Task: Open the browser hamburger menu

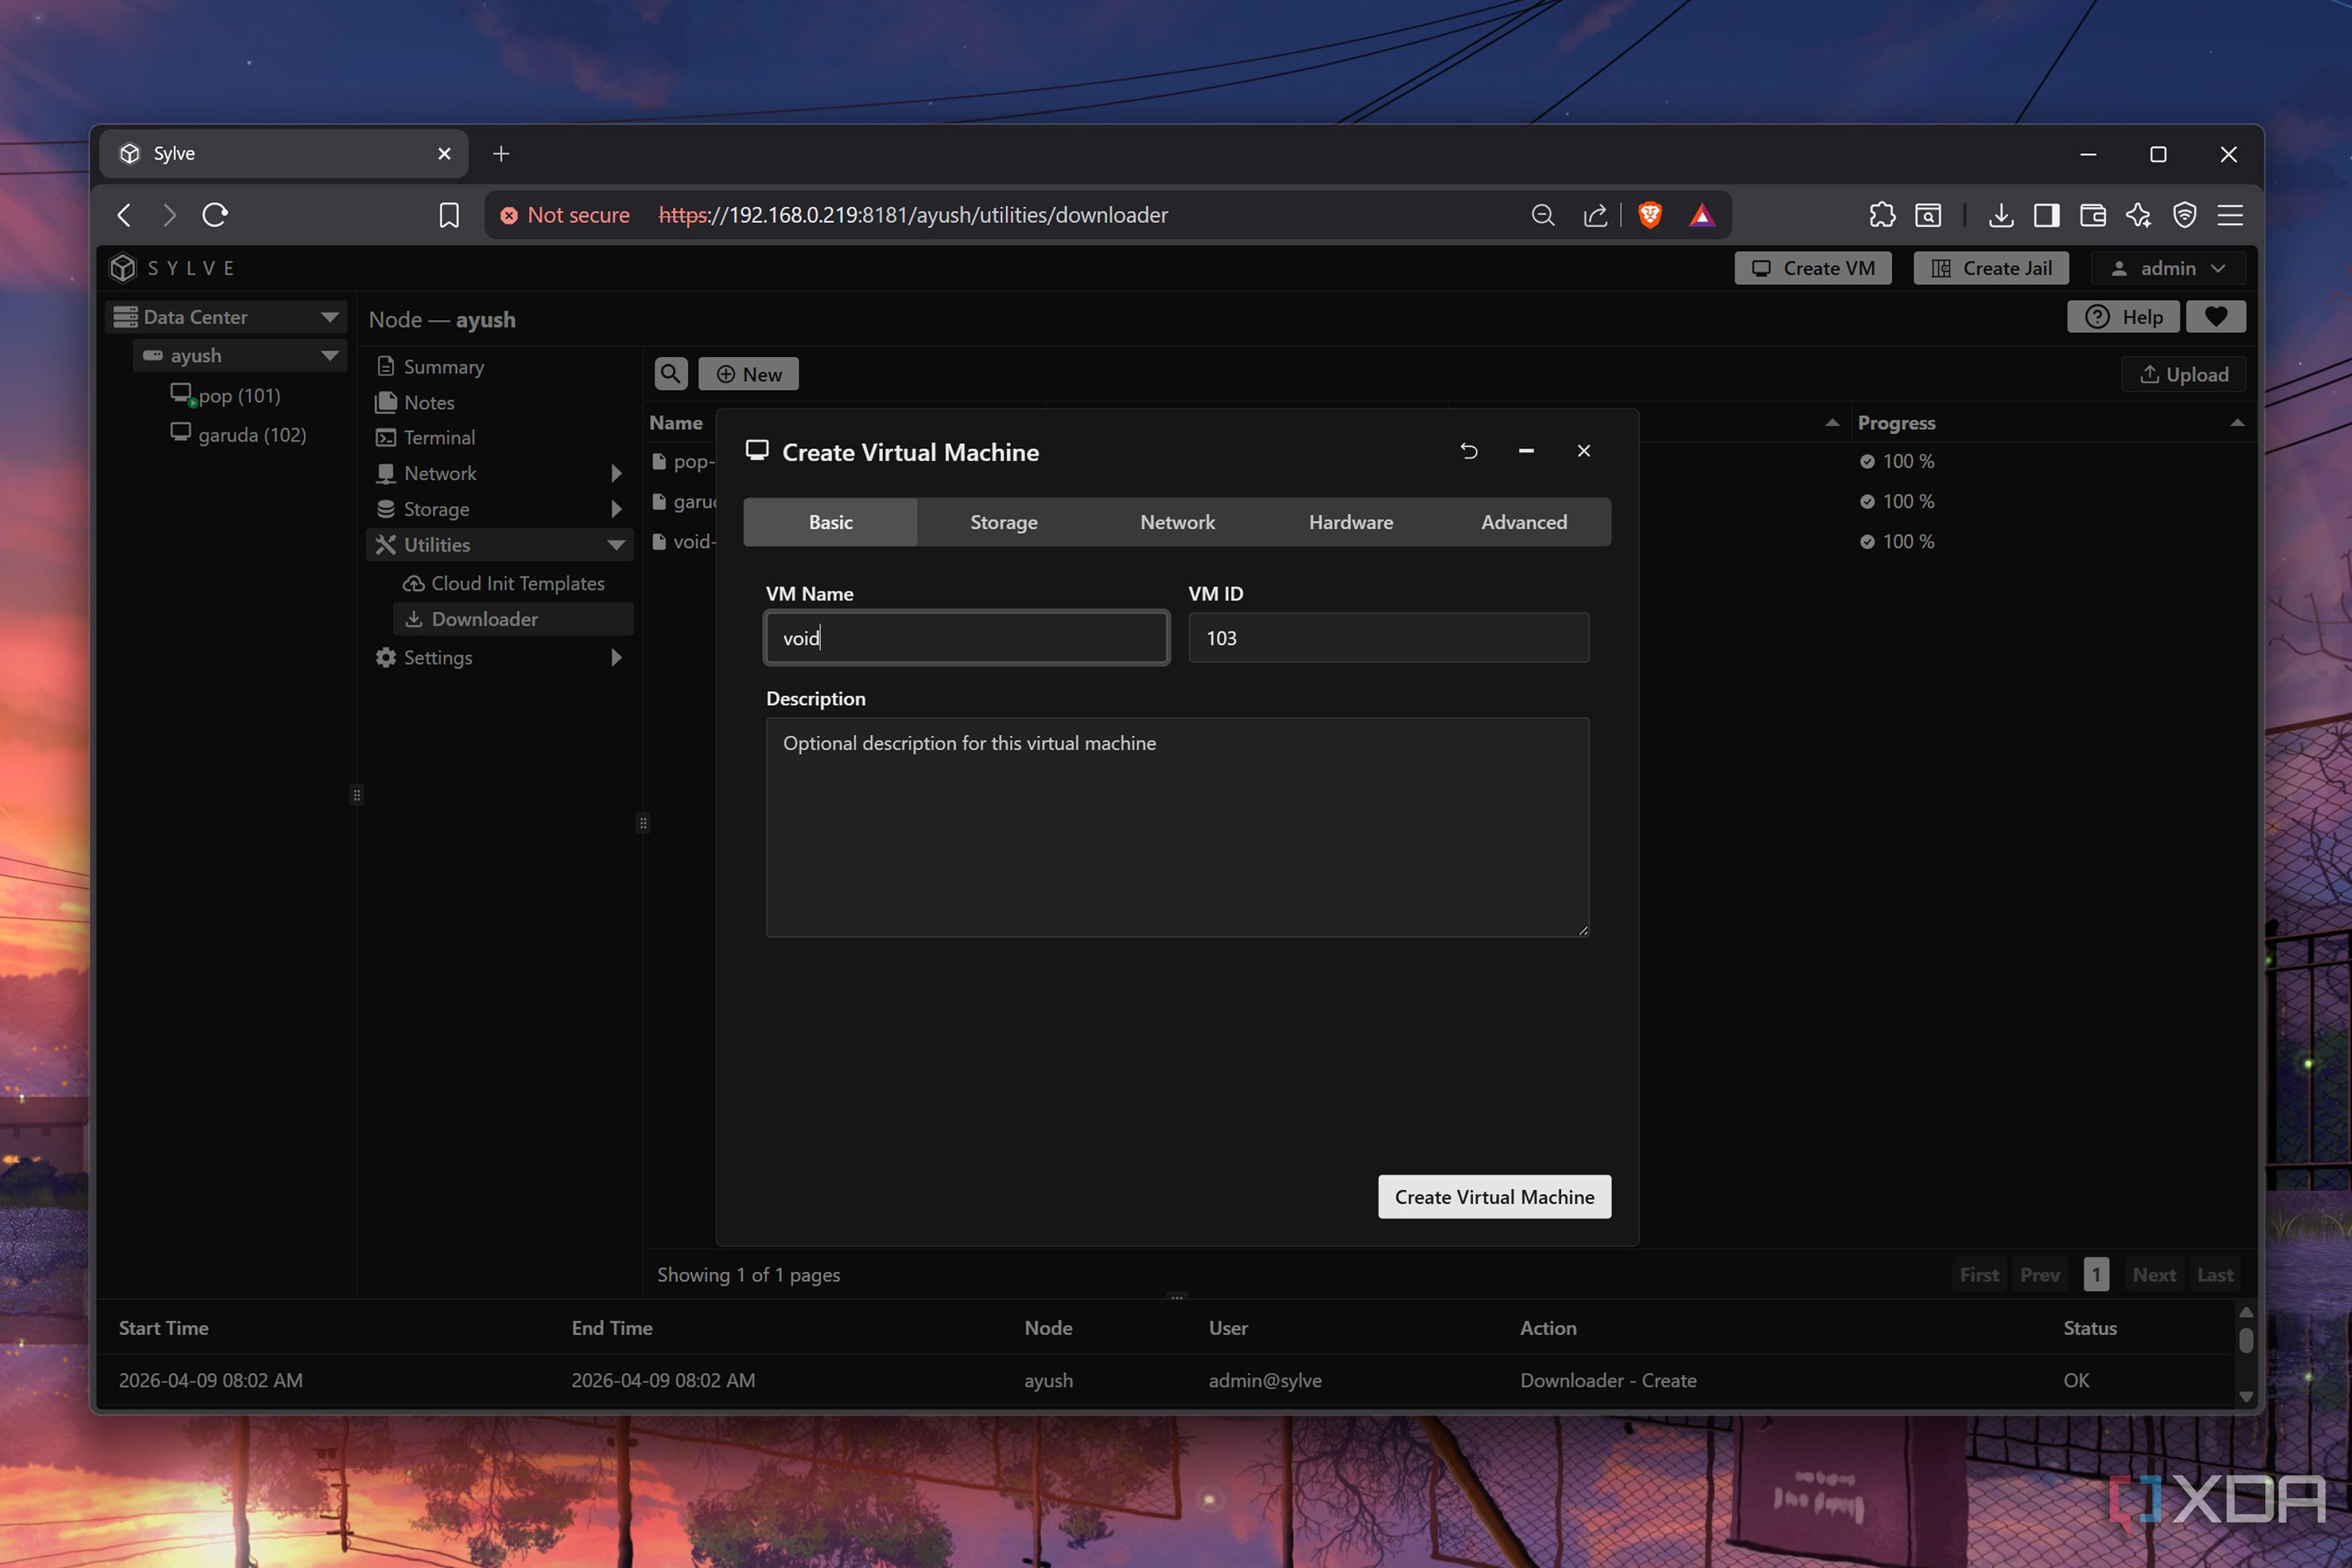Action: click(2230, 215)
